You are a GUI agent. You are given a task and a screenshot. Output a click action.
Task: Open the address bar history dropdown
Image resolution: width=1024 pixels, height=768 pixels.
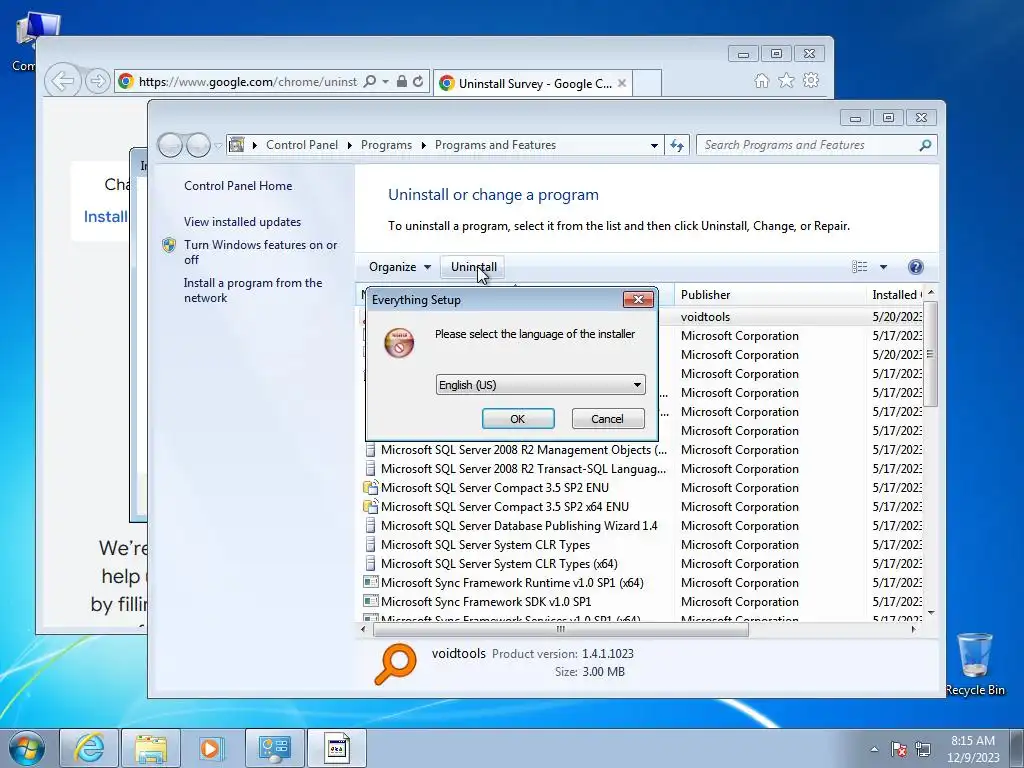654,145
